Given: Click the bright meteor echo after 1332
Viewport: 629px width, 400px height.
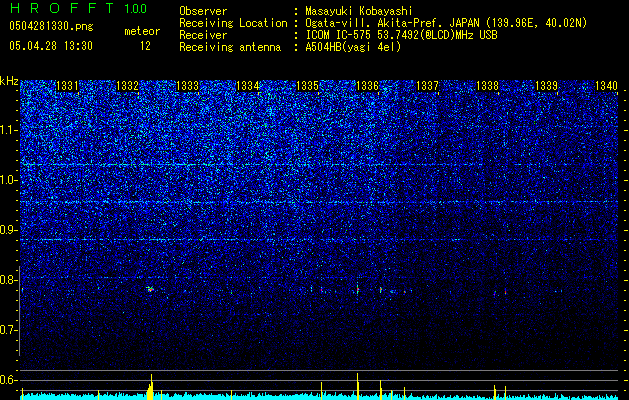Looking at the screenshot, I should pos(150,288).
